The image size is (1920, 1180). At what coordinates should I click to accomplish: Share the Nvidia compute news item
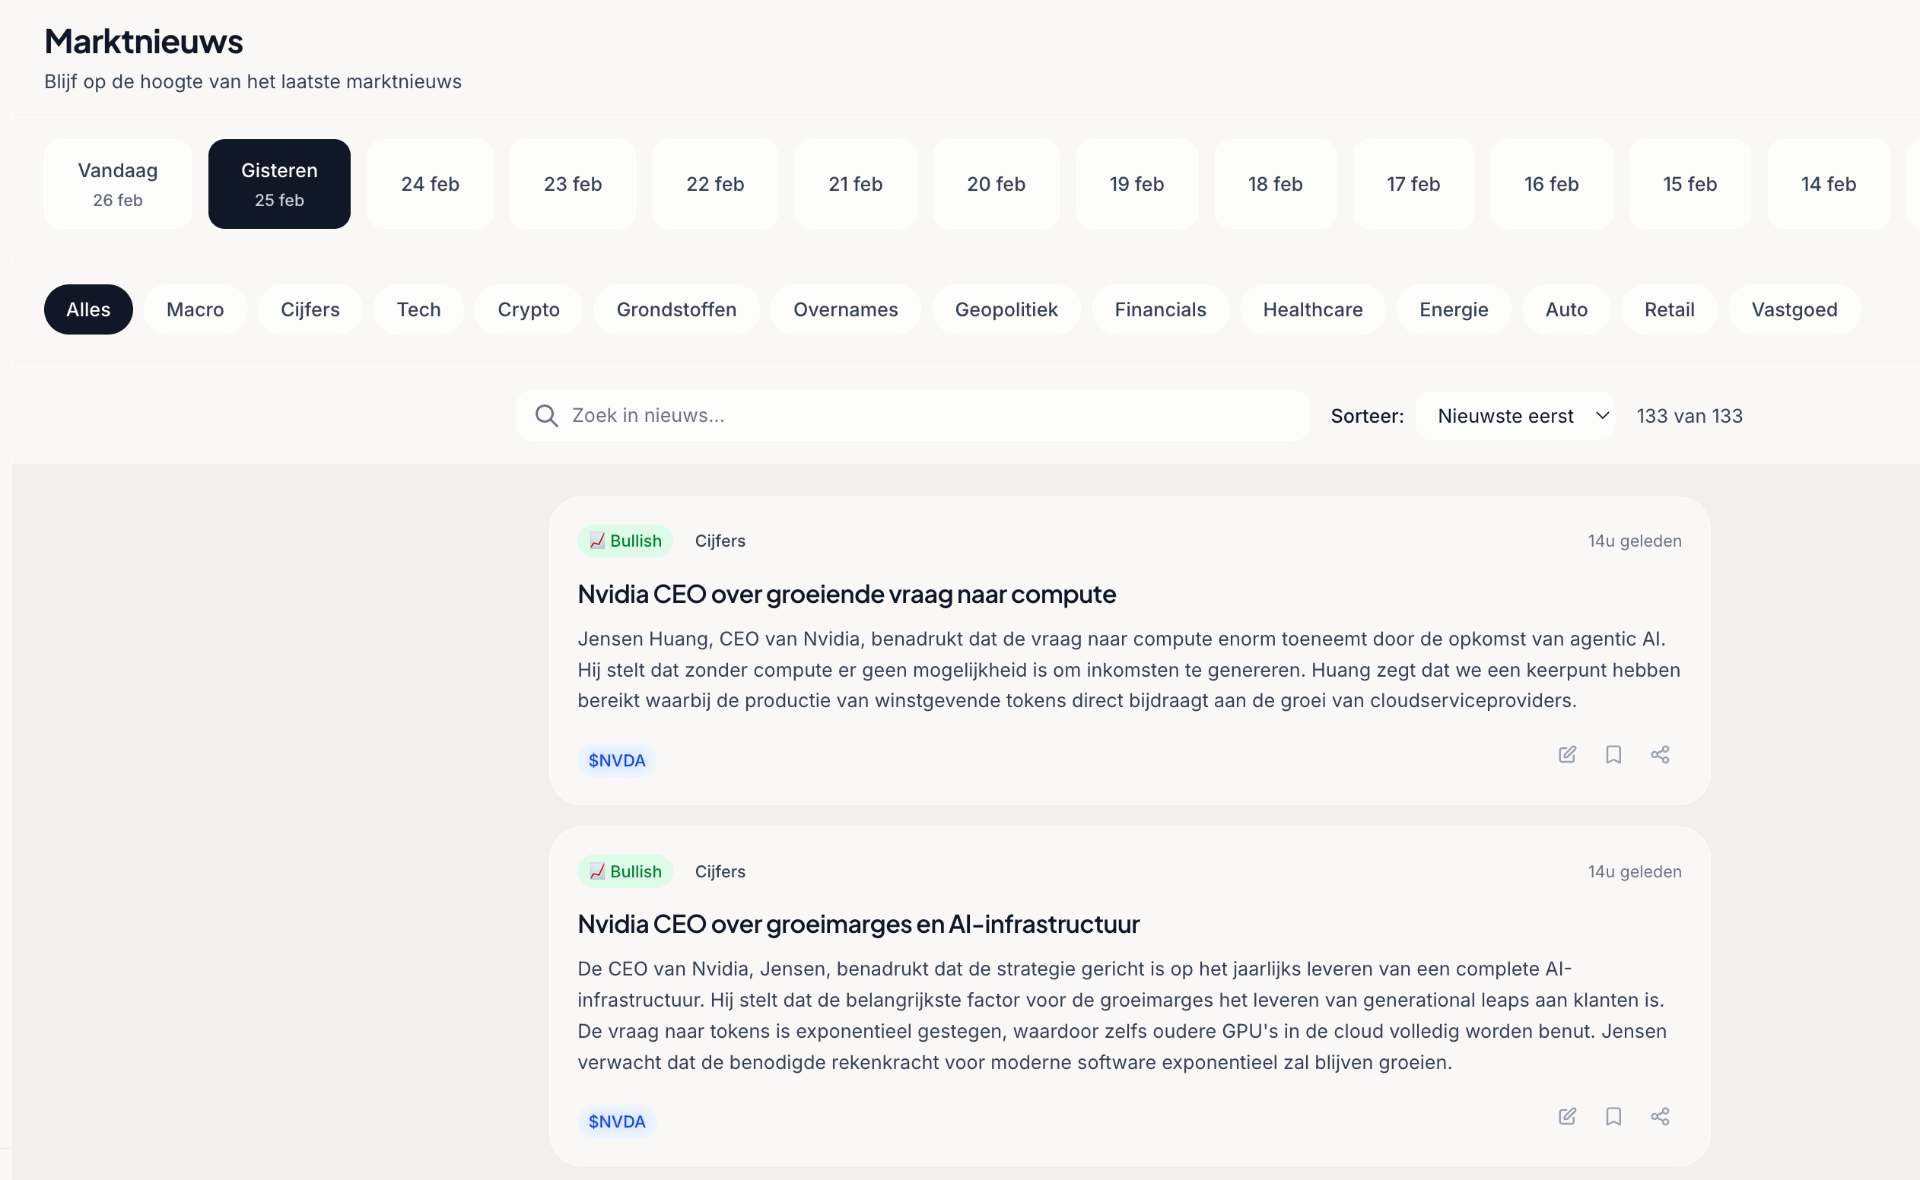[1660, 755]
